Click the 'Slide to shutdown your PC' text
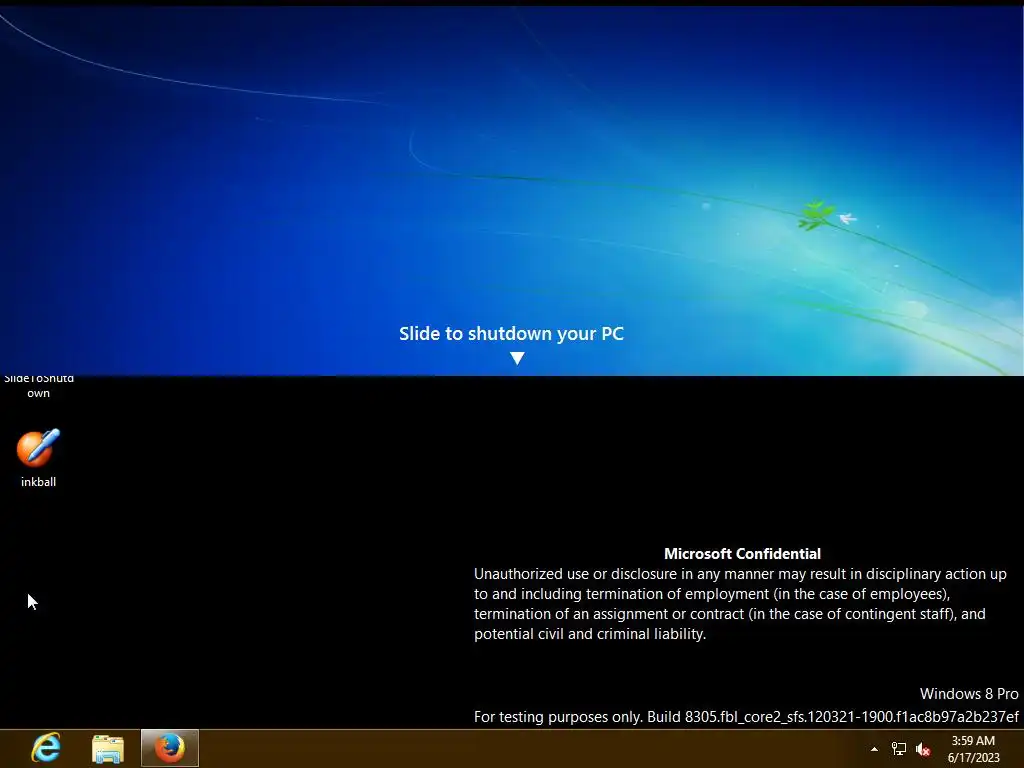The height and width of the screenshot is (768, 1024). (511, 333)
